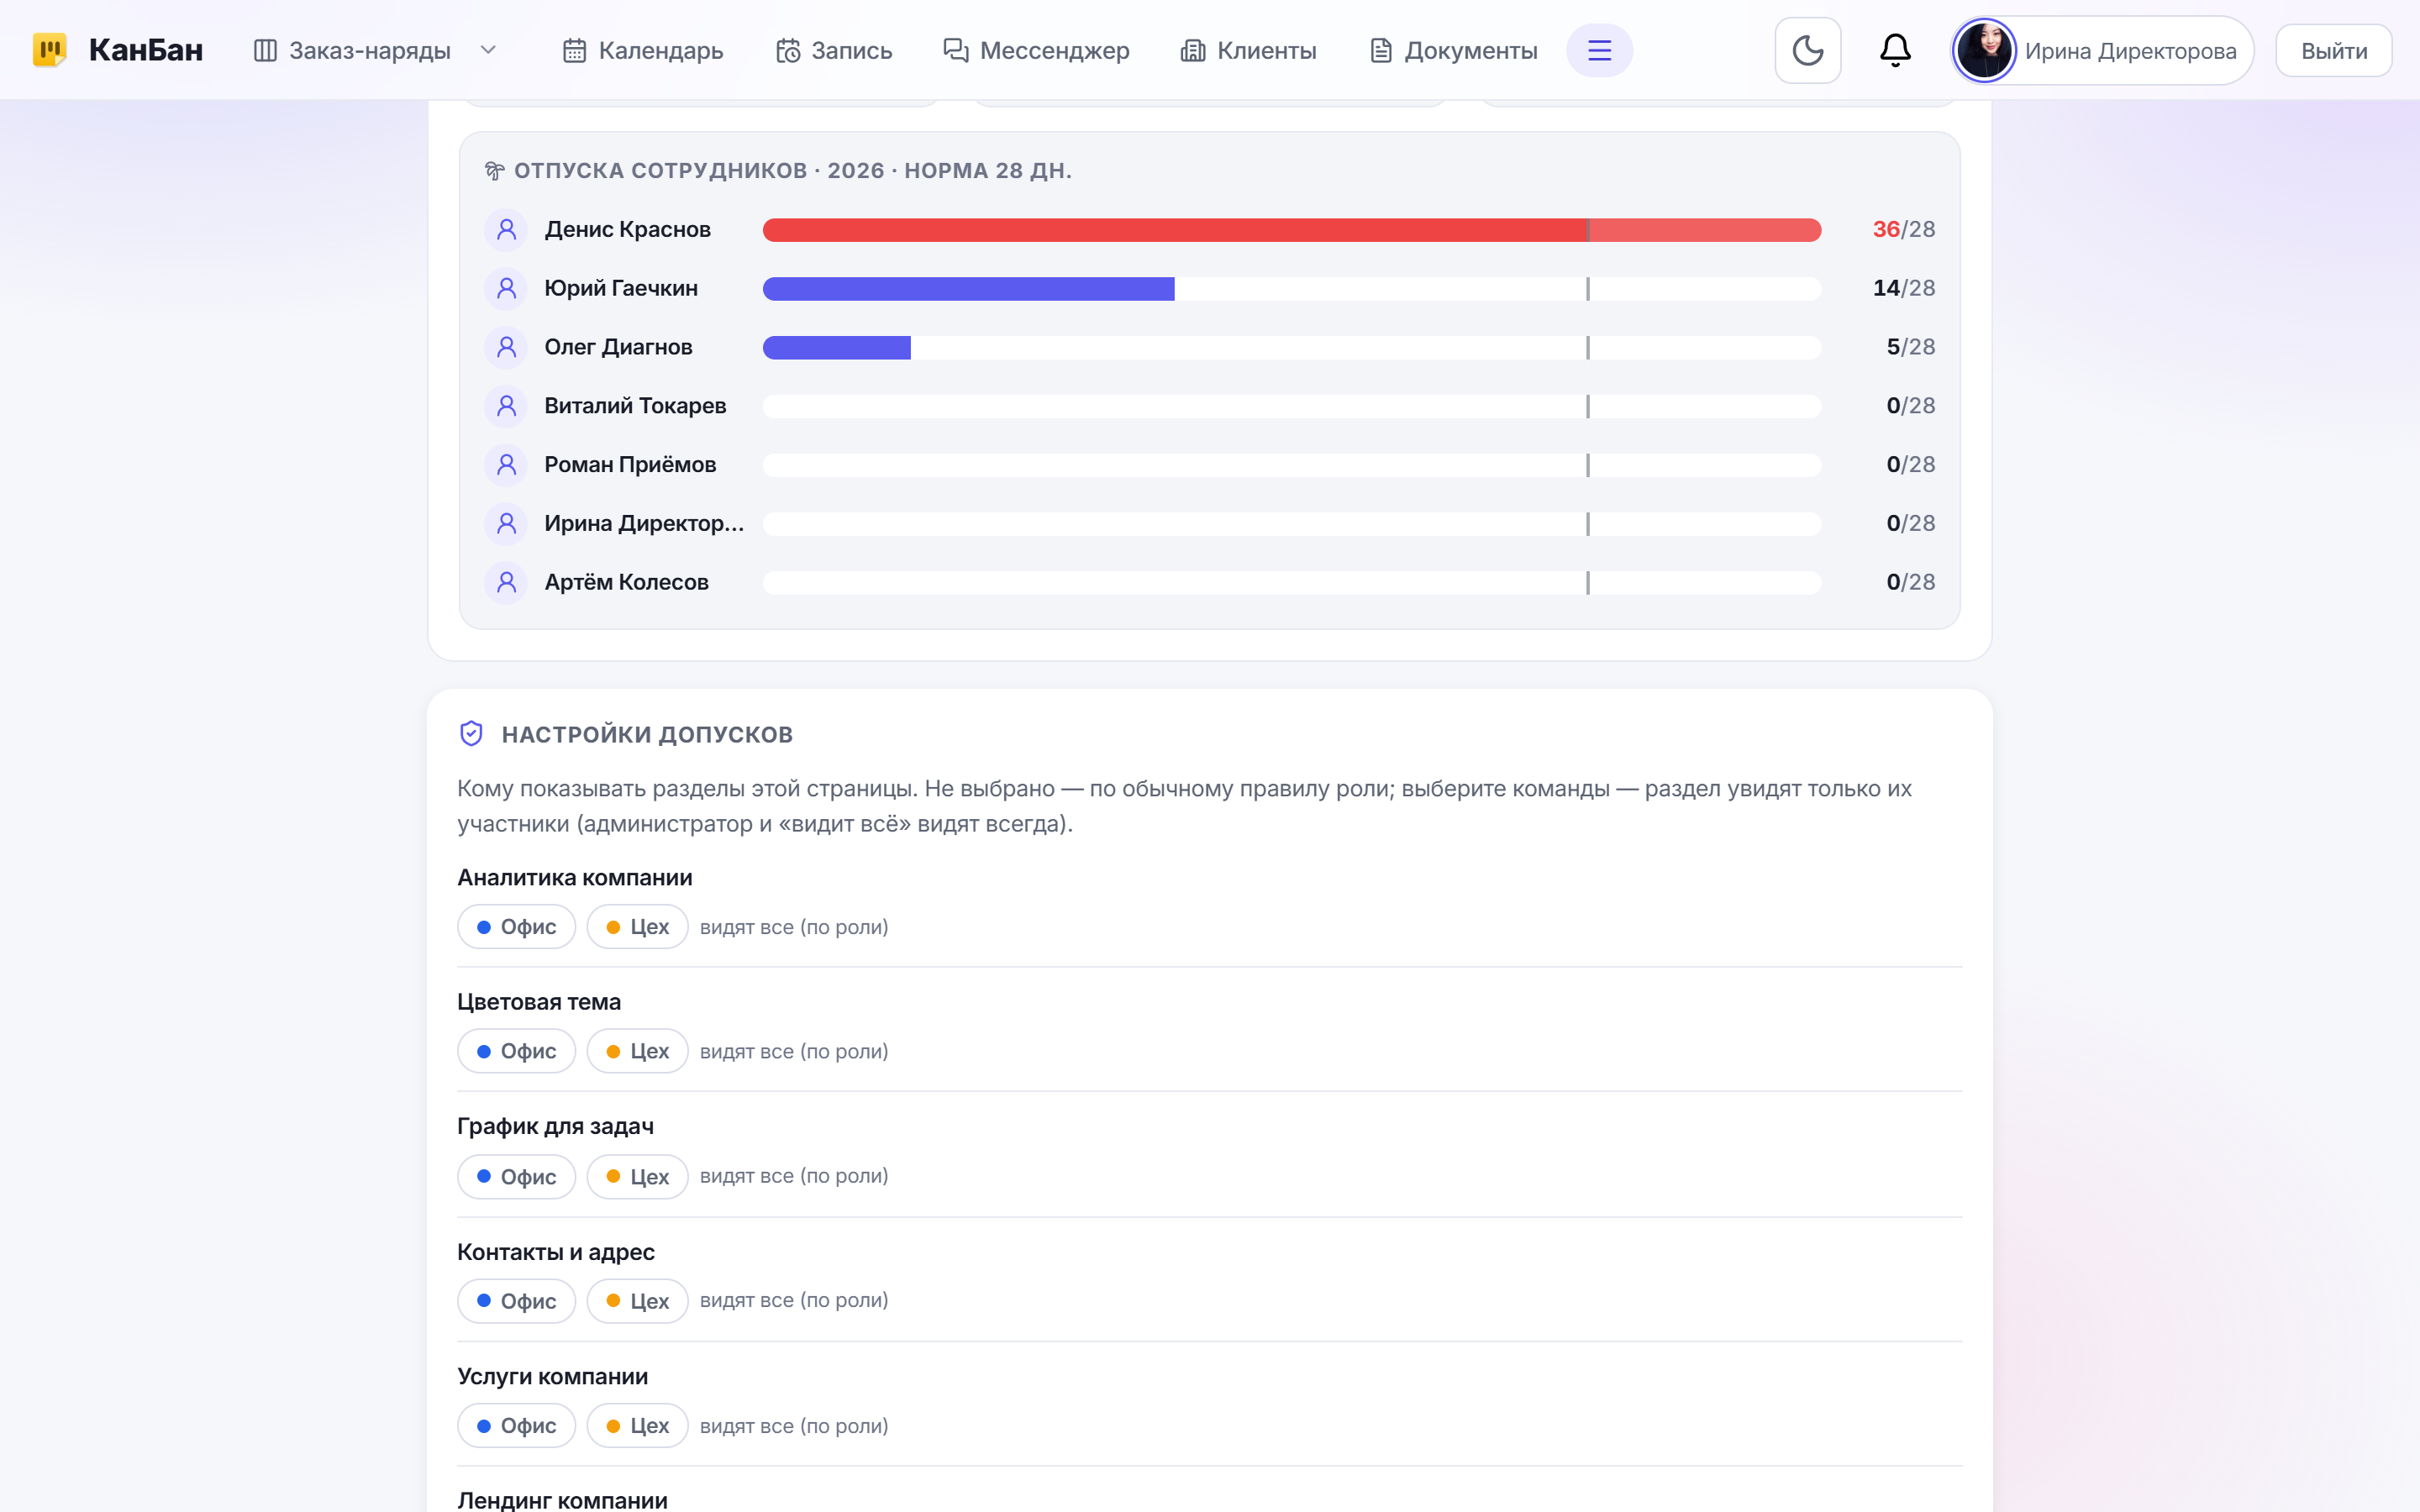The image size is (2420, 1512).
Task: Toggle Цех for Услуги компании
Action: click(637, 1426)
